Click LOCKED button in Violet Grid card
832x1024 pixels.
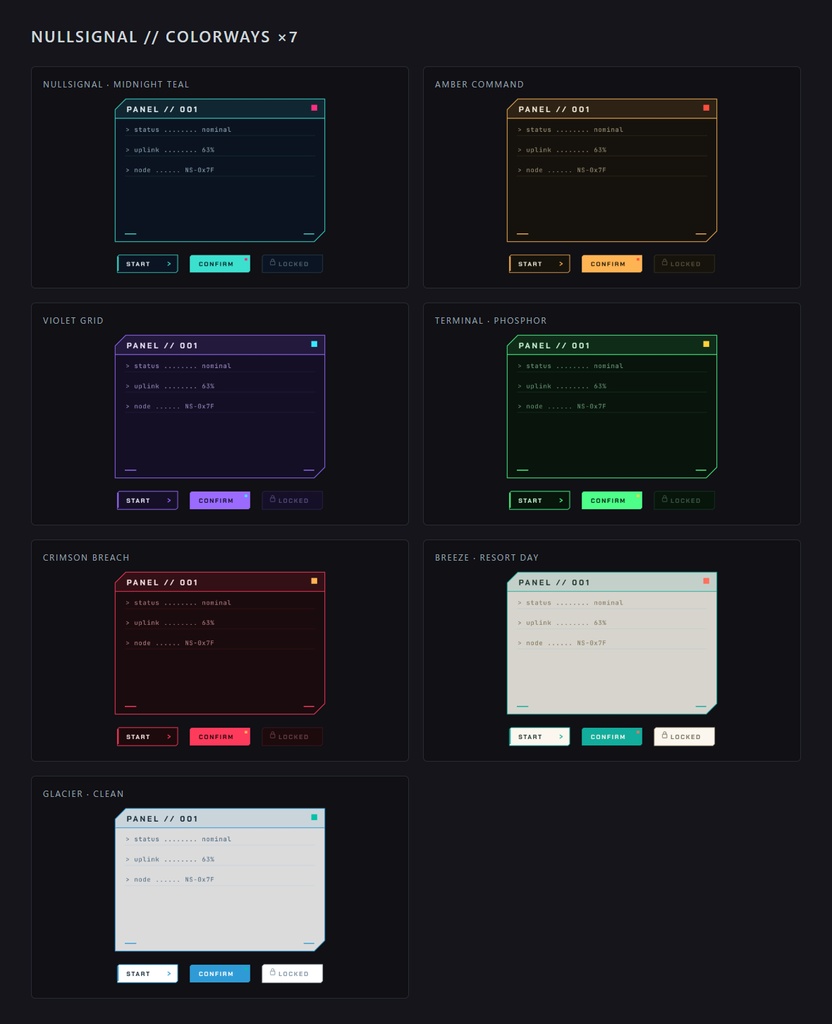[x=292, y=500]
